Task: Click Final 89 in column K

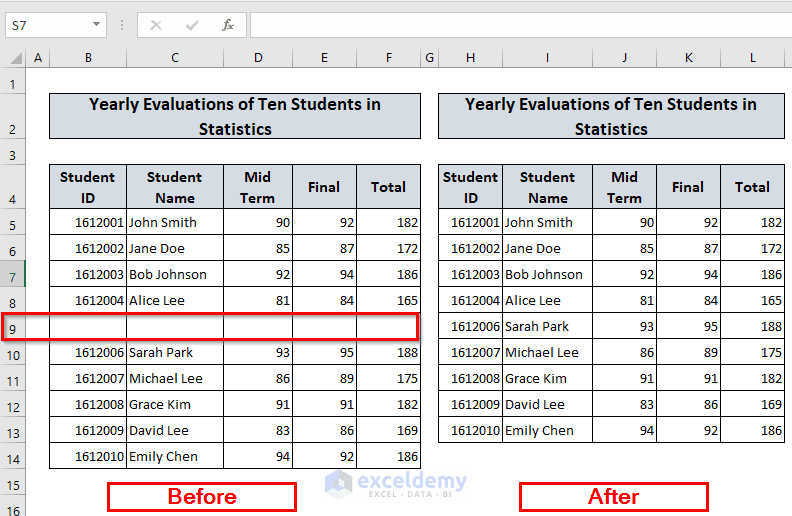Action: 688,352
